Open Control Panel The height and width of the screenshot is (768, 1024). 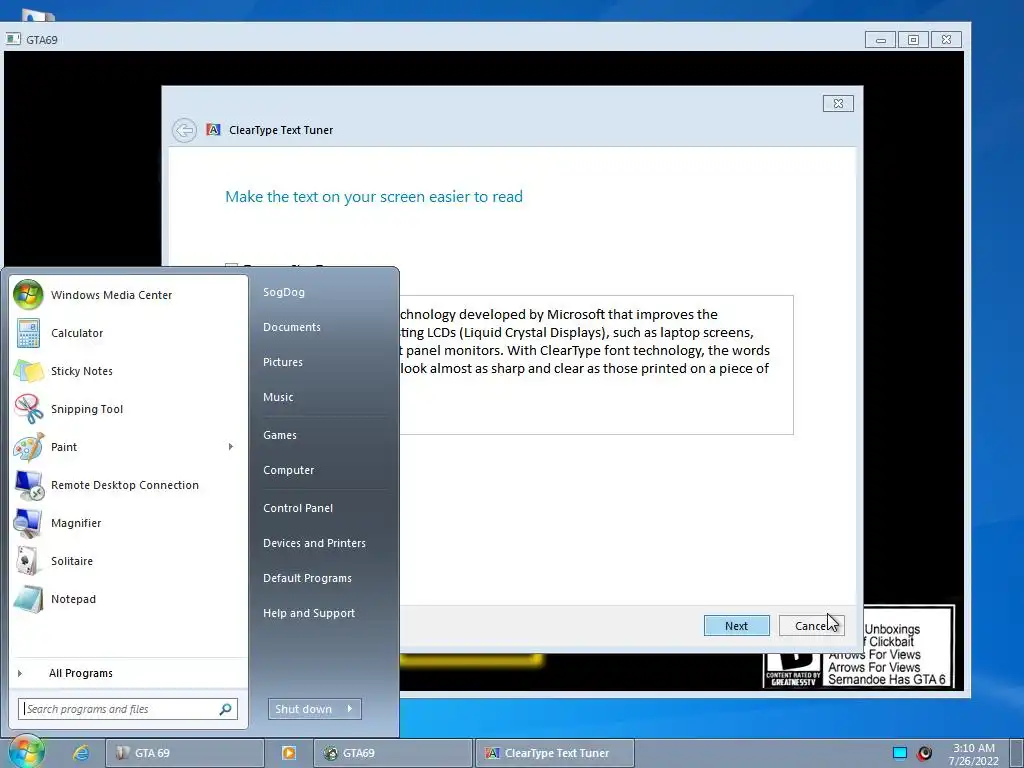click(298, 508)
